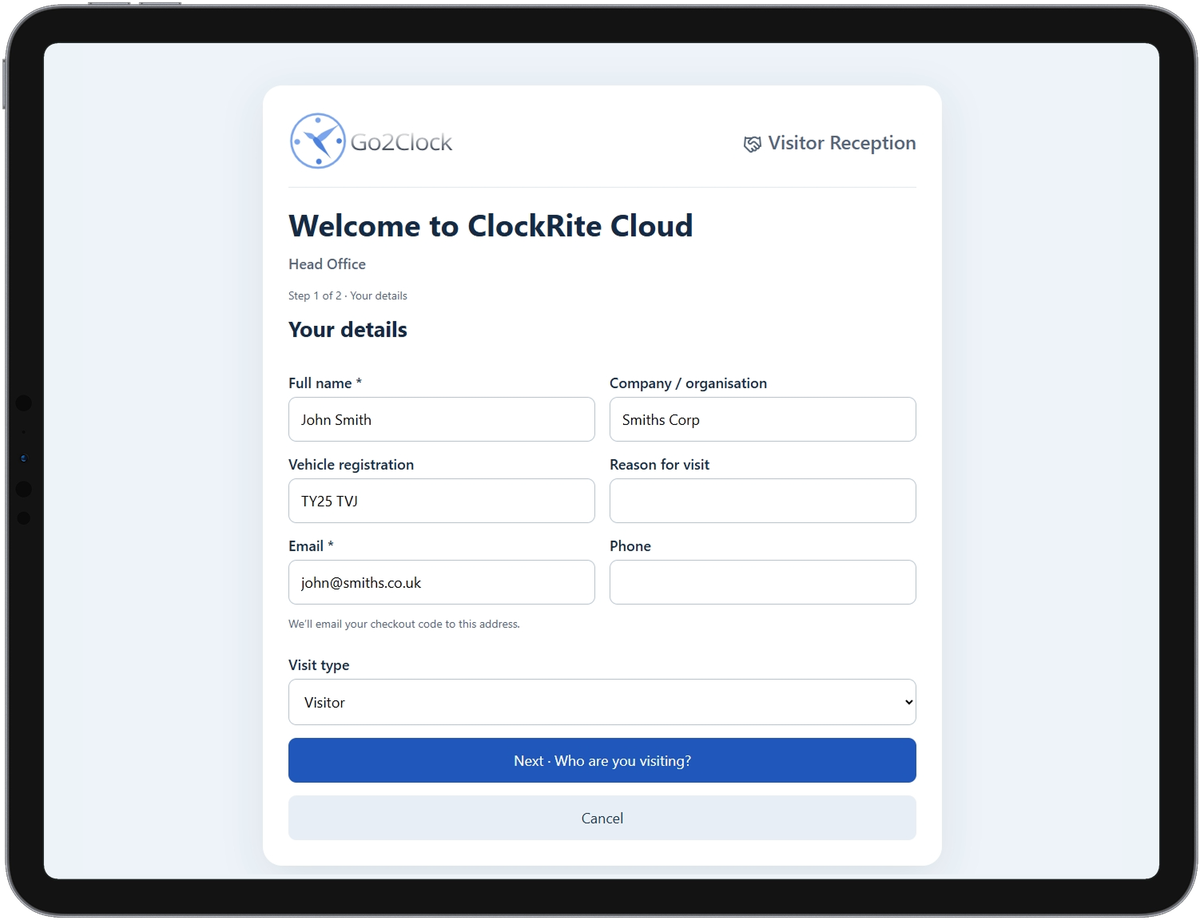
Task: Click the checkout code email hint text
Action: pyautogui.click(x=404, y=624)
